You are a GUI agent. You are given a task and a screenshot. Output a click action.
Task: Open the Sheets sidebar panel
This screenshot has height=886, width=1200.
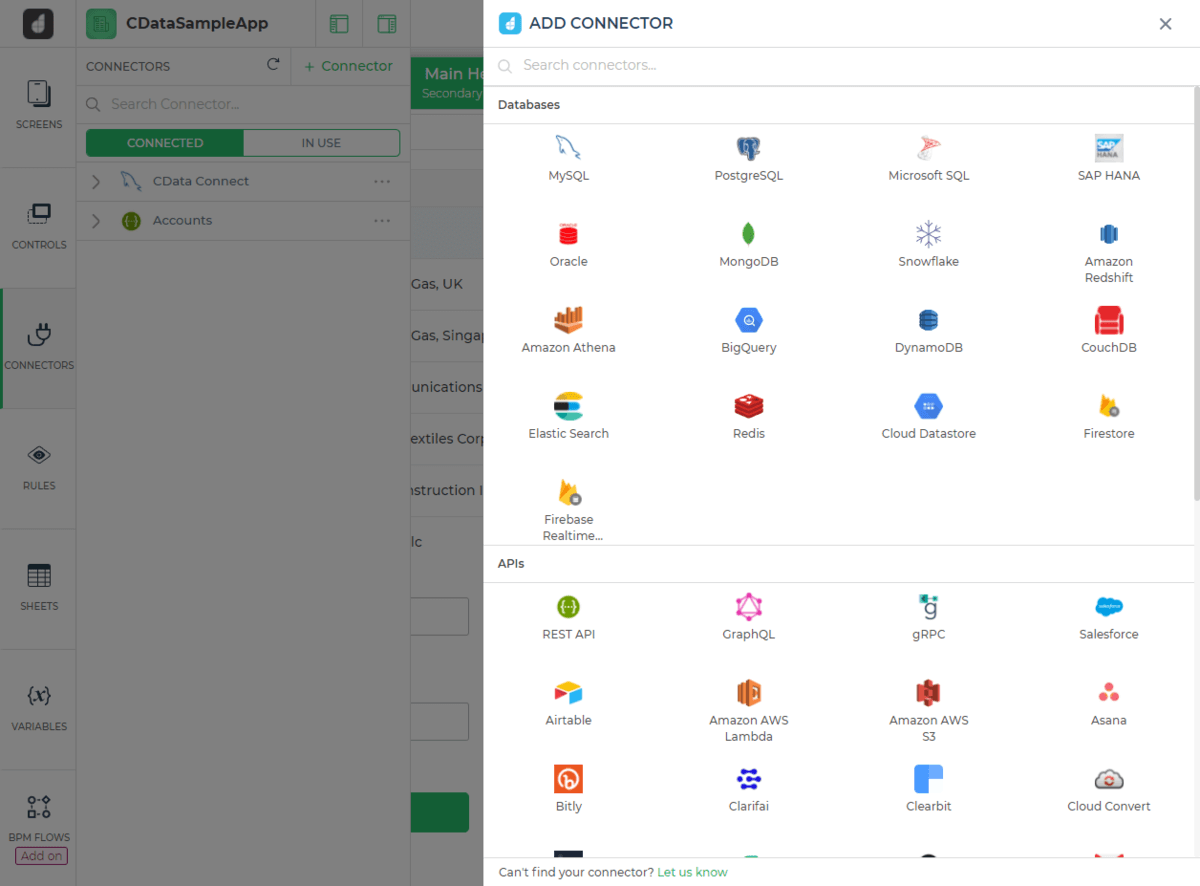[x=39, y=588]
